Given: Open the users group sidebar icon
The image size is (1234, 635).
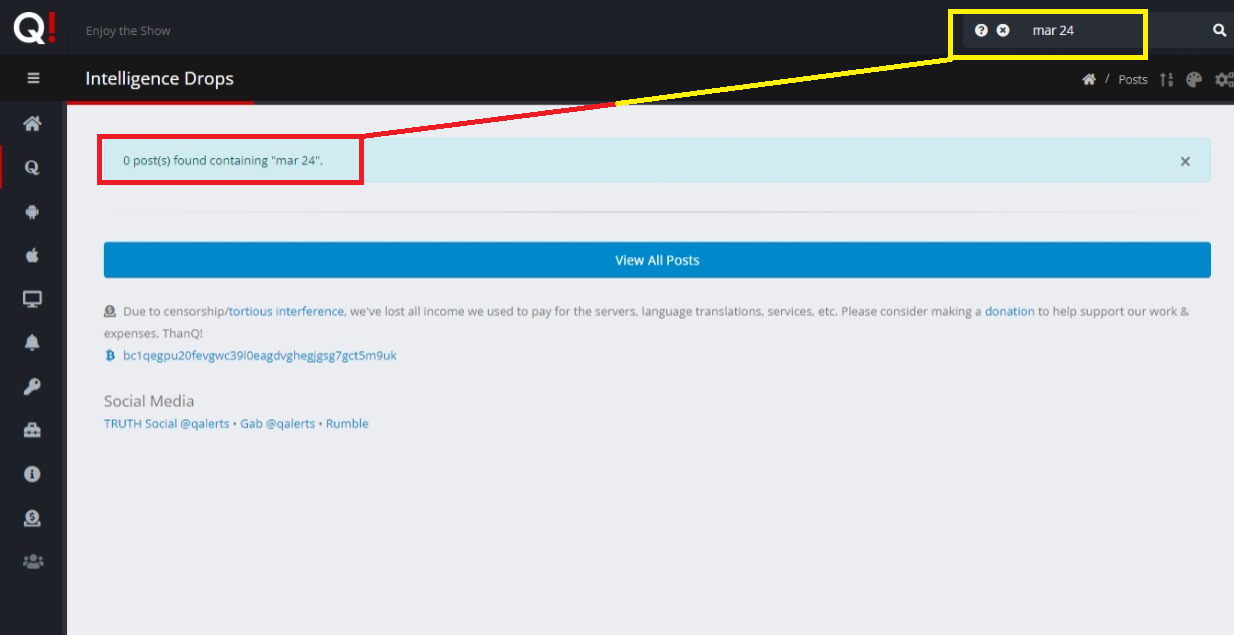Looking at the screenshot, I should 33,562.
